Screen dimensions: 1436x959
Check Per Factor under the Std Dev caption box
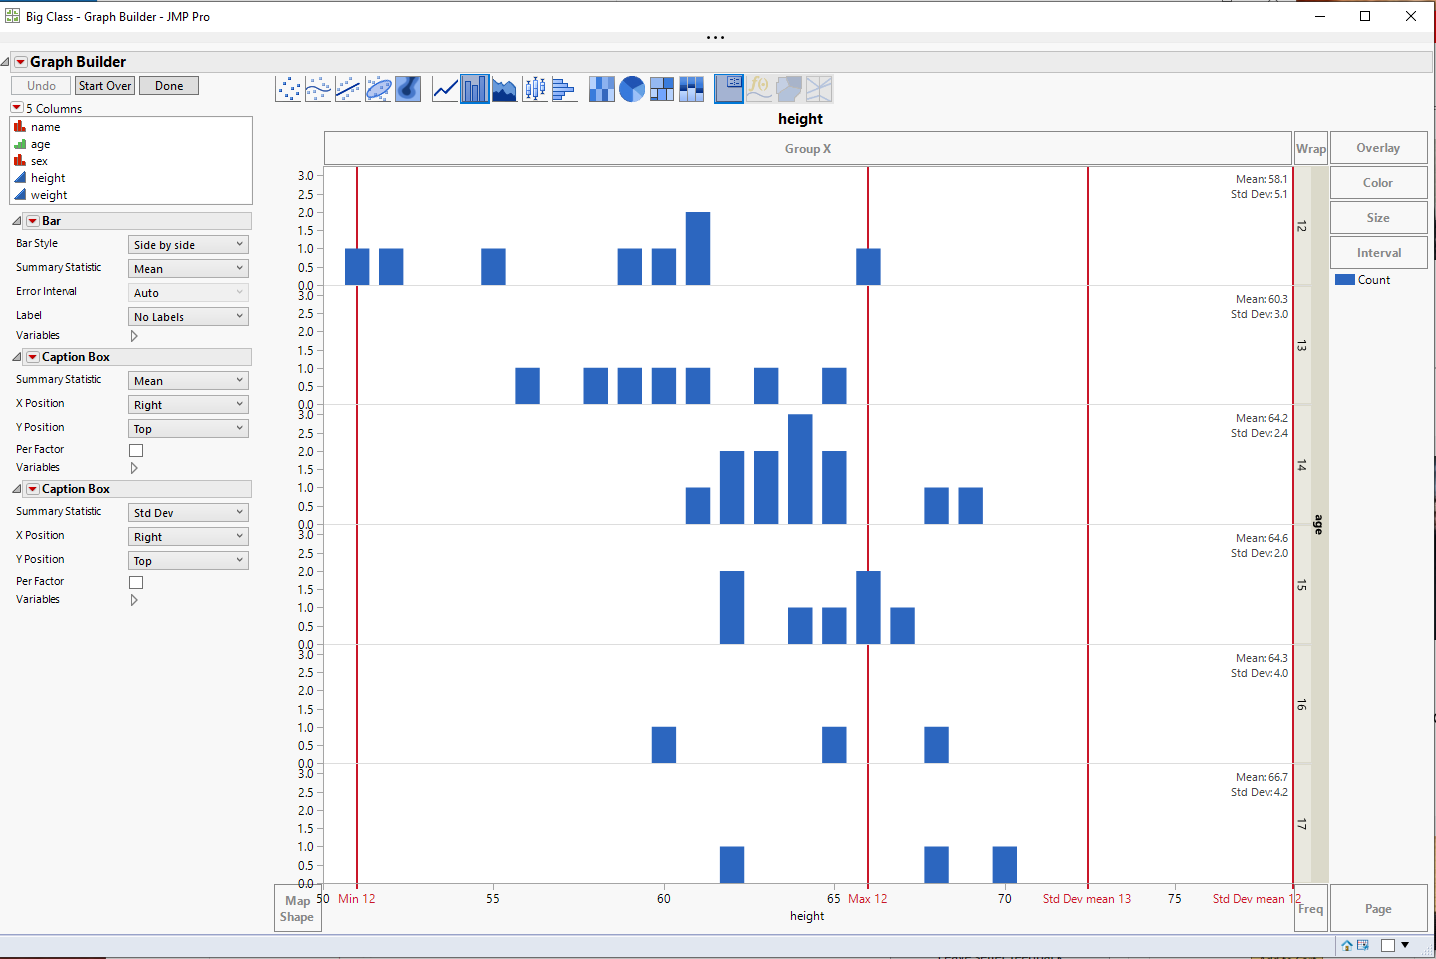[136, 581]
